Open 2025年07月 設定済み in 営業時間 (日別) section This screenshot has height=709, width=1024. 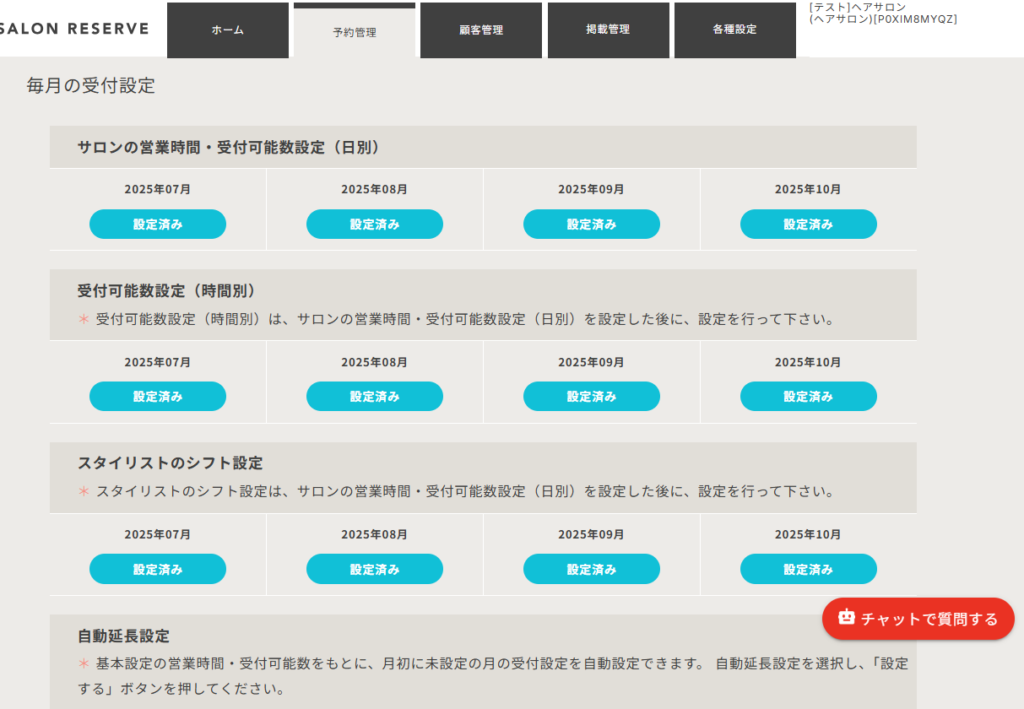pyautogui.click(x=158, y=224)
